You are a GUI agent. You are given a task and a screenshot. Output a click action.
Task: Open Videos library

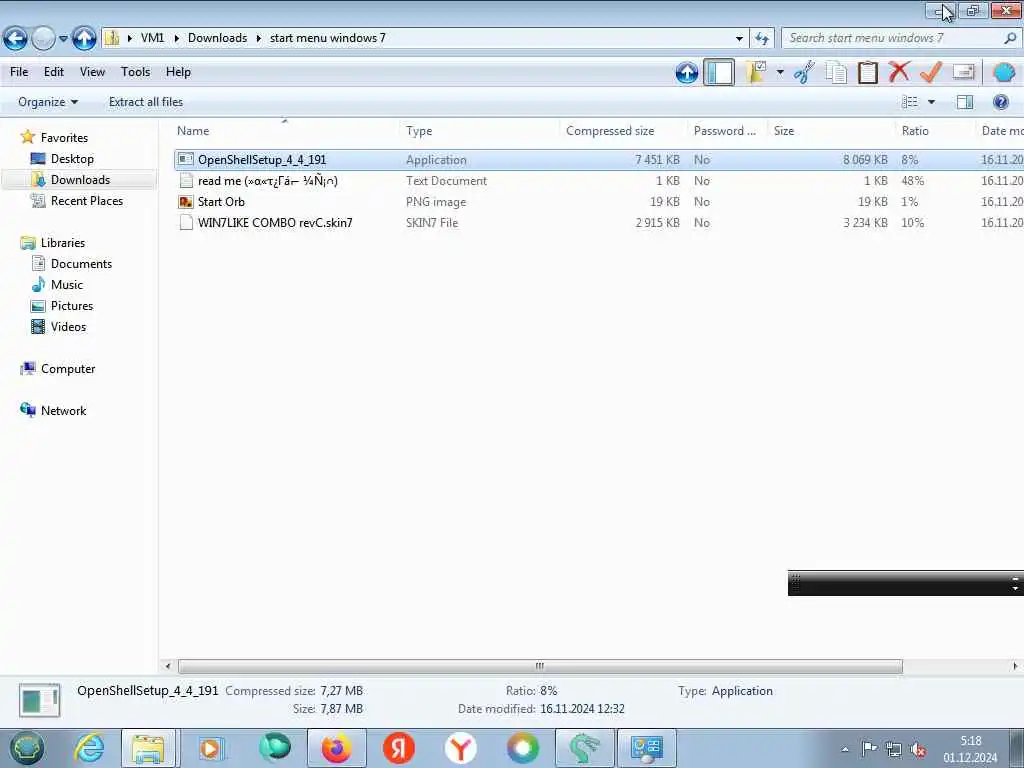[x=68, y=327]
